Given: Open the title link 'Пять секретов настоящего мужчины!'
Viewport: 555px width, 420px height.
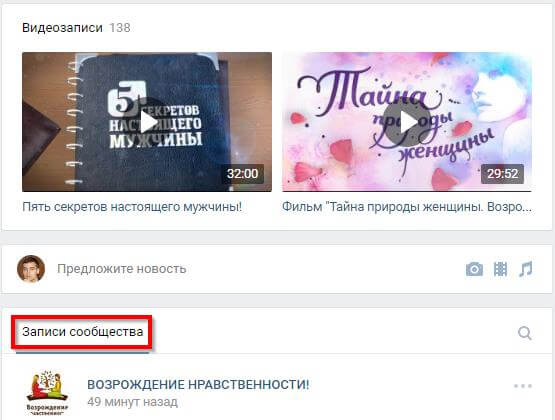Looking at the screenshot, I should pos(132,207).
